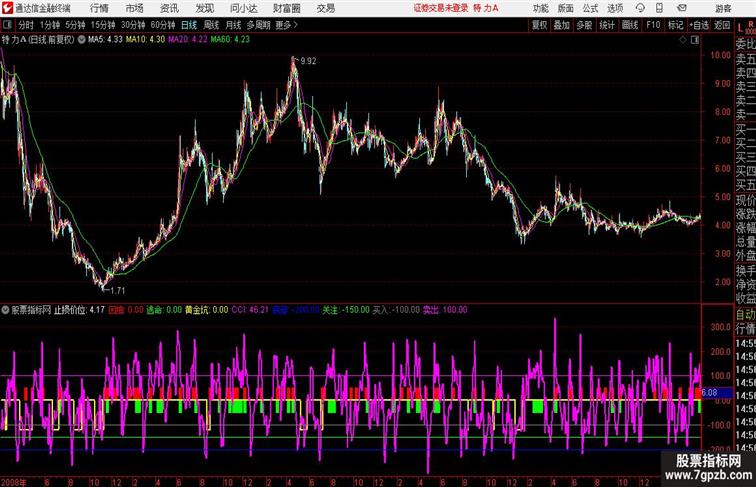Switch to the 分时 period tab
This screenshot has height=487, width=756.
coord(26,25)
